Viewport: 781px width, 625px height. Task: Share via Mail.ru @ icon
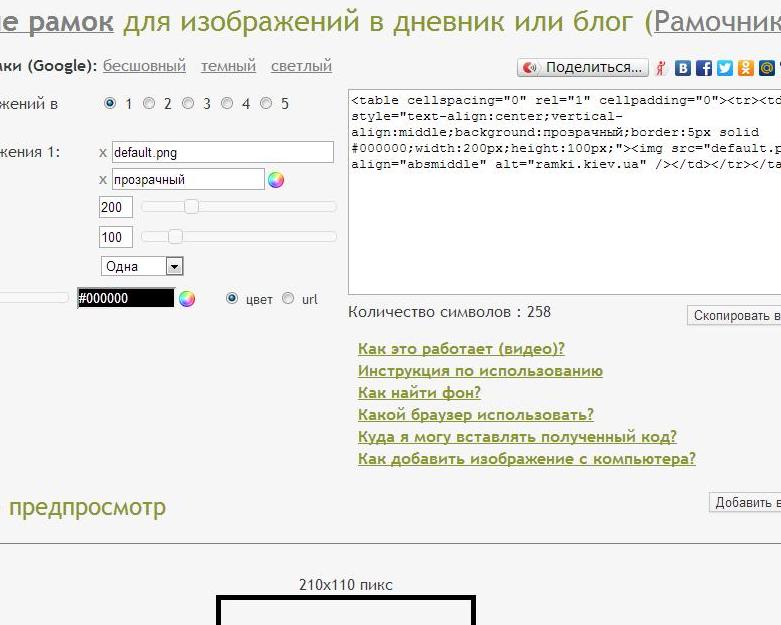pos(766,68)
